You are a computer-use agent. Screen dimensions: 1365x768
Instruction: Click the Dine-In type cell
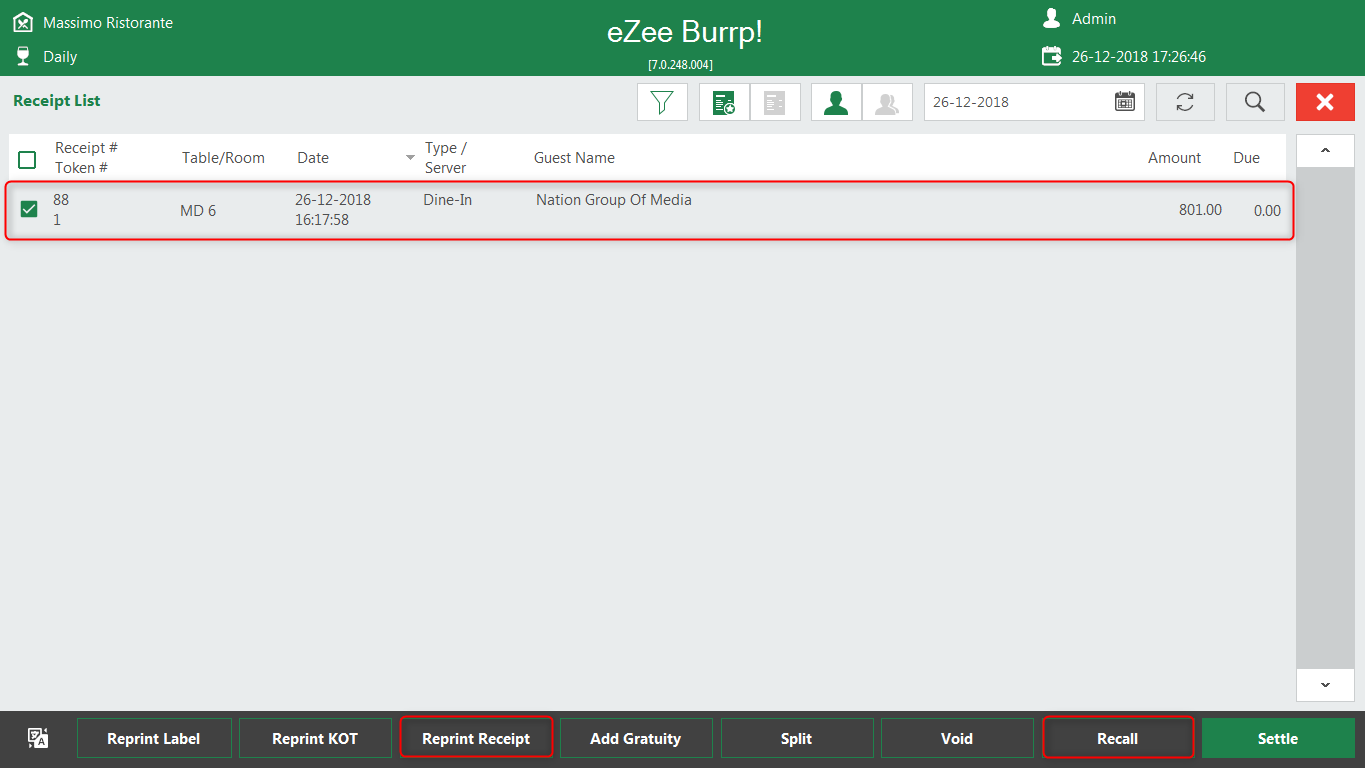(x=447, y=200)
